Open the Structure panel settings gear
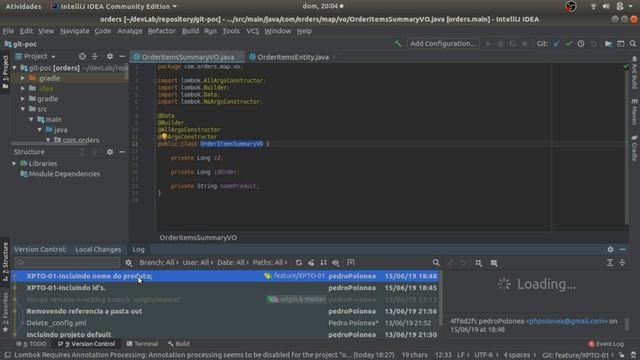This screenshot has width=640, height=360. click(110, 152)
